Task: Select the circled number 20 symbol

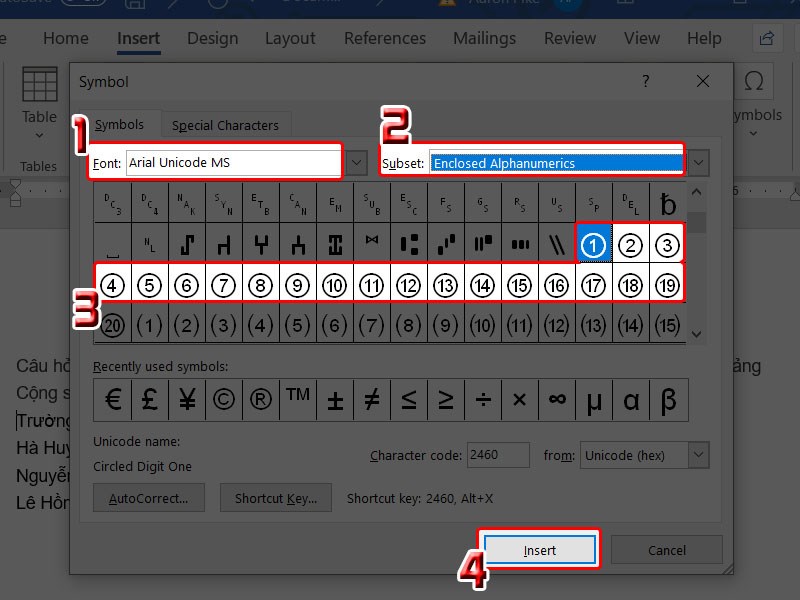Action: [112, 325]
